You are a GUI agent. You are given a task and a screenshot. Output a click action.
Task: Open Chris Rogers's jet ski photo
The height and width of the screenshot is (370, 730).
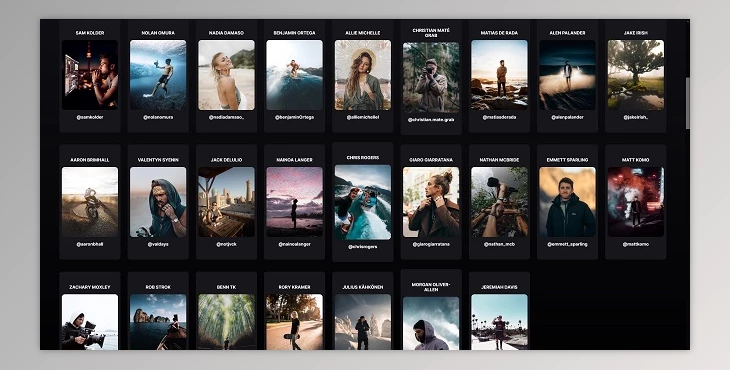tap(363, 202)
